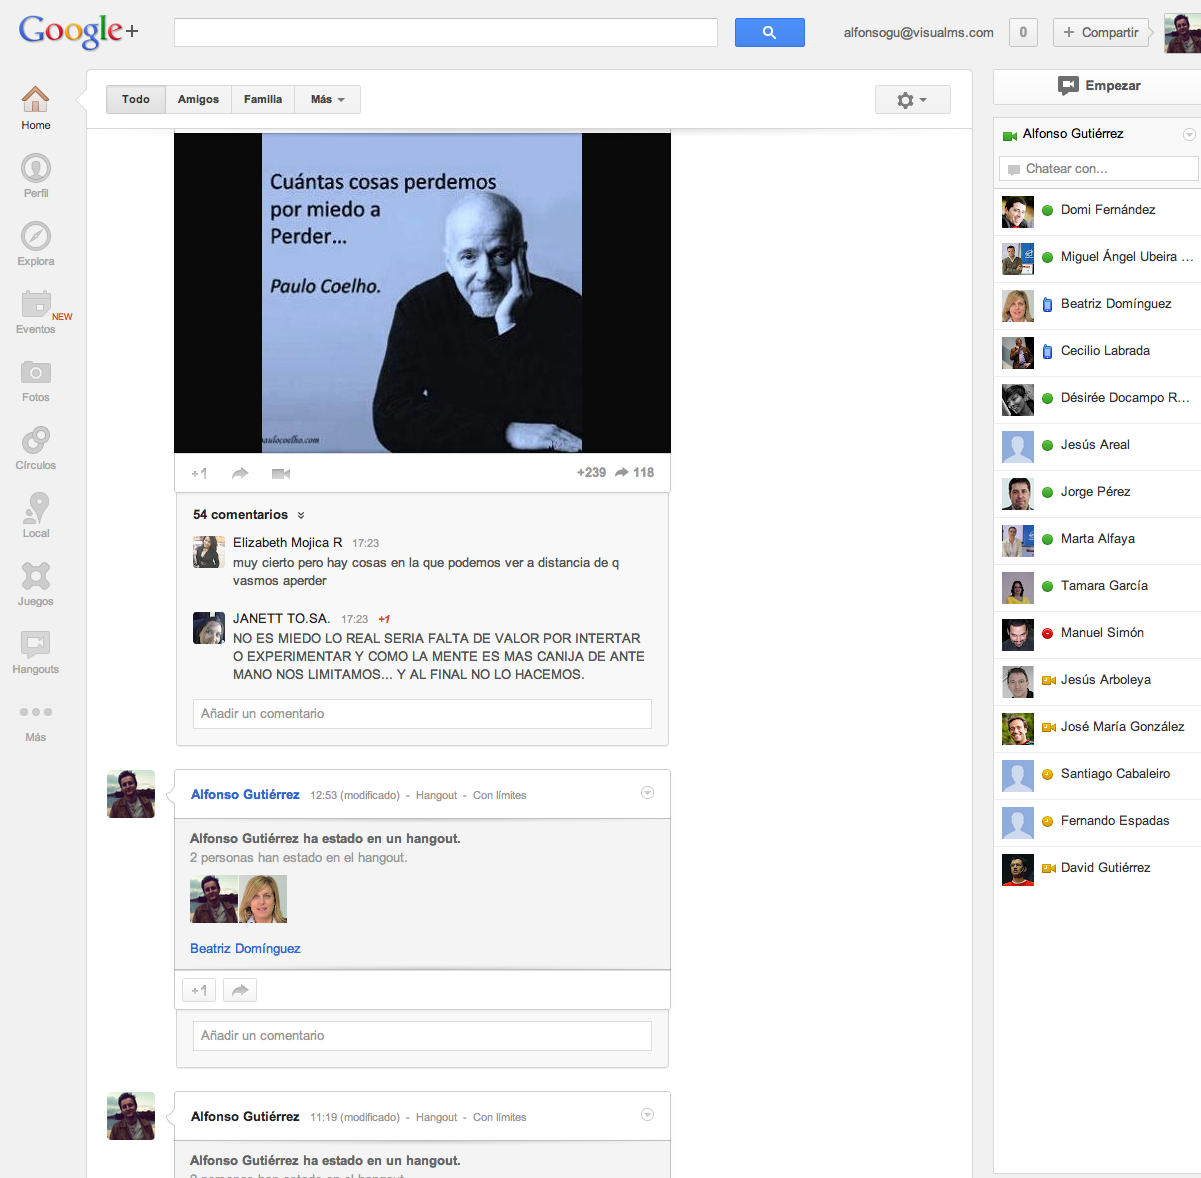Open the Más circles dropdown

click(327, 99)
